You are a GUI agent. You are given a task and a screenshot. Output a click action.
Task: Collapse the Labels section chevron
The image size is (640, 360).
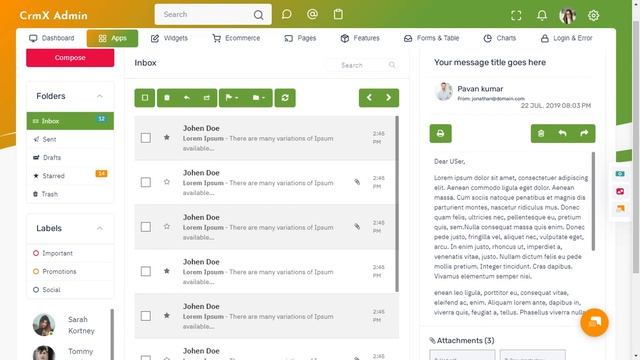click(100, 228)
